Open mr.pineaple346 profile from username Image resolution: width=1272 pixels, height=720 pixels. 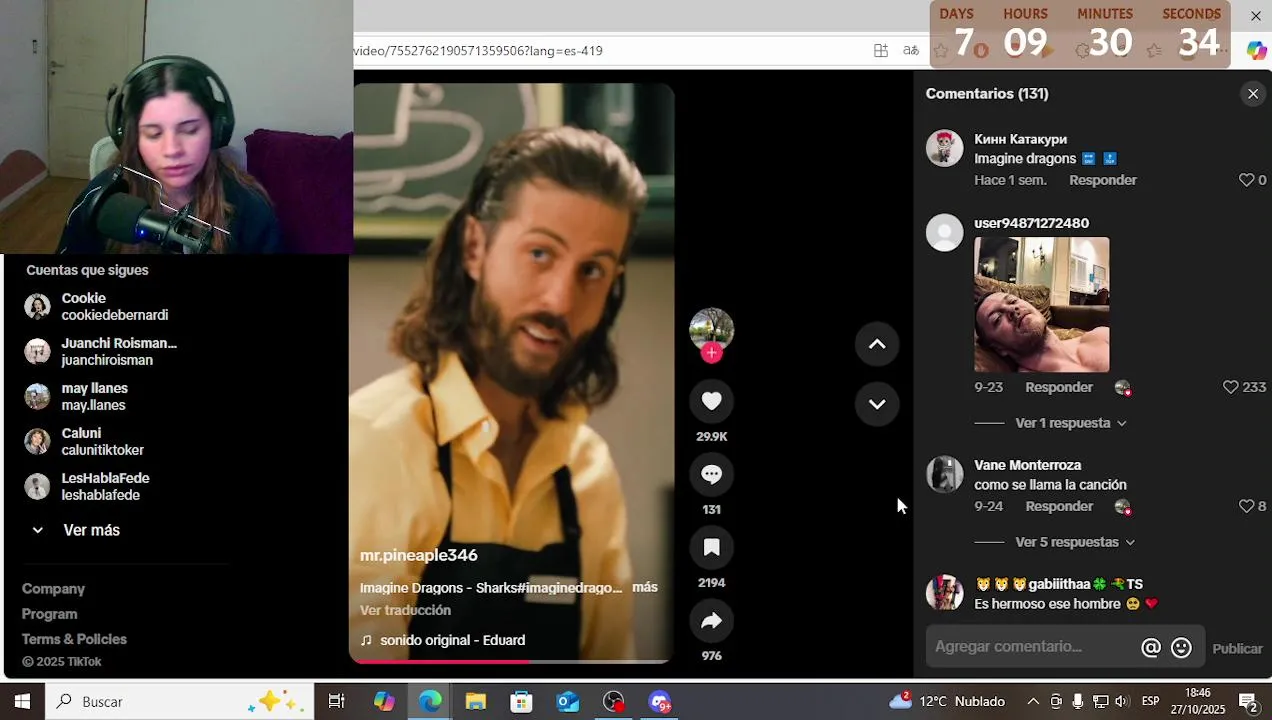point(419,555)
